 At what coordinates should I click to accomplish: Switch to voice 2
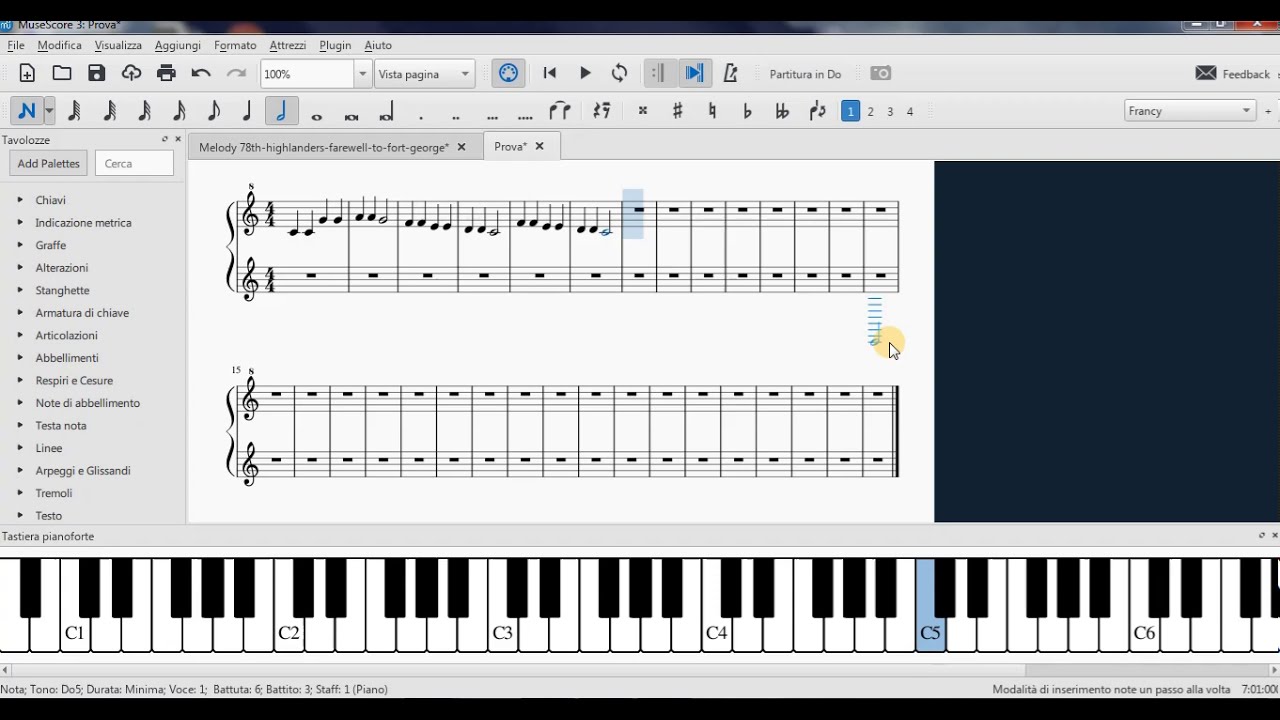(x=871, y=111)
